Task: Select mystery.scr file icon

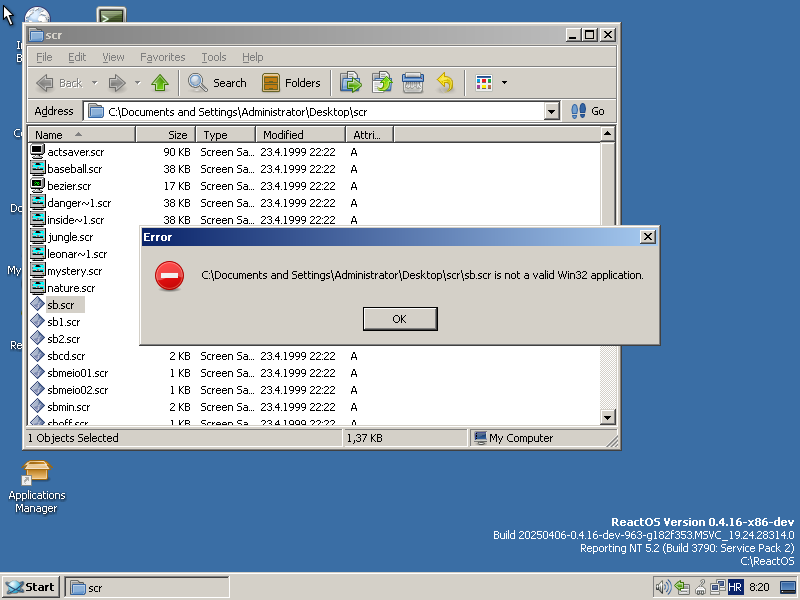Action: click(38, 270)
